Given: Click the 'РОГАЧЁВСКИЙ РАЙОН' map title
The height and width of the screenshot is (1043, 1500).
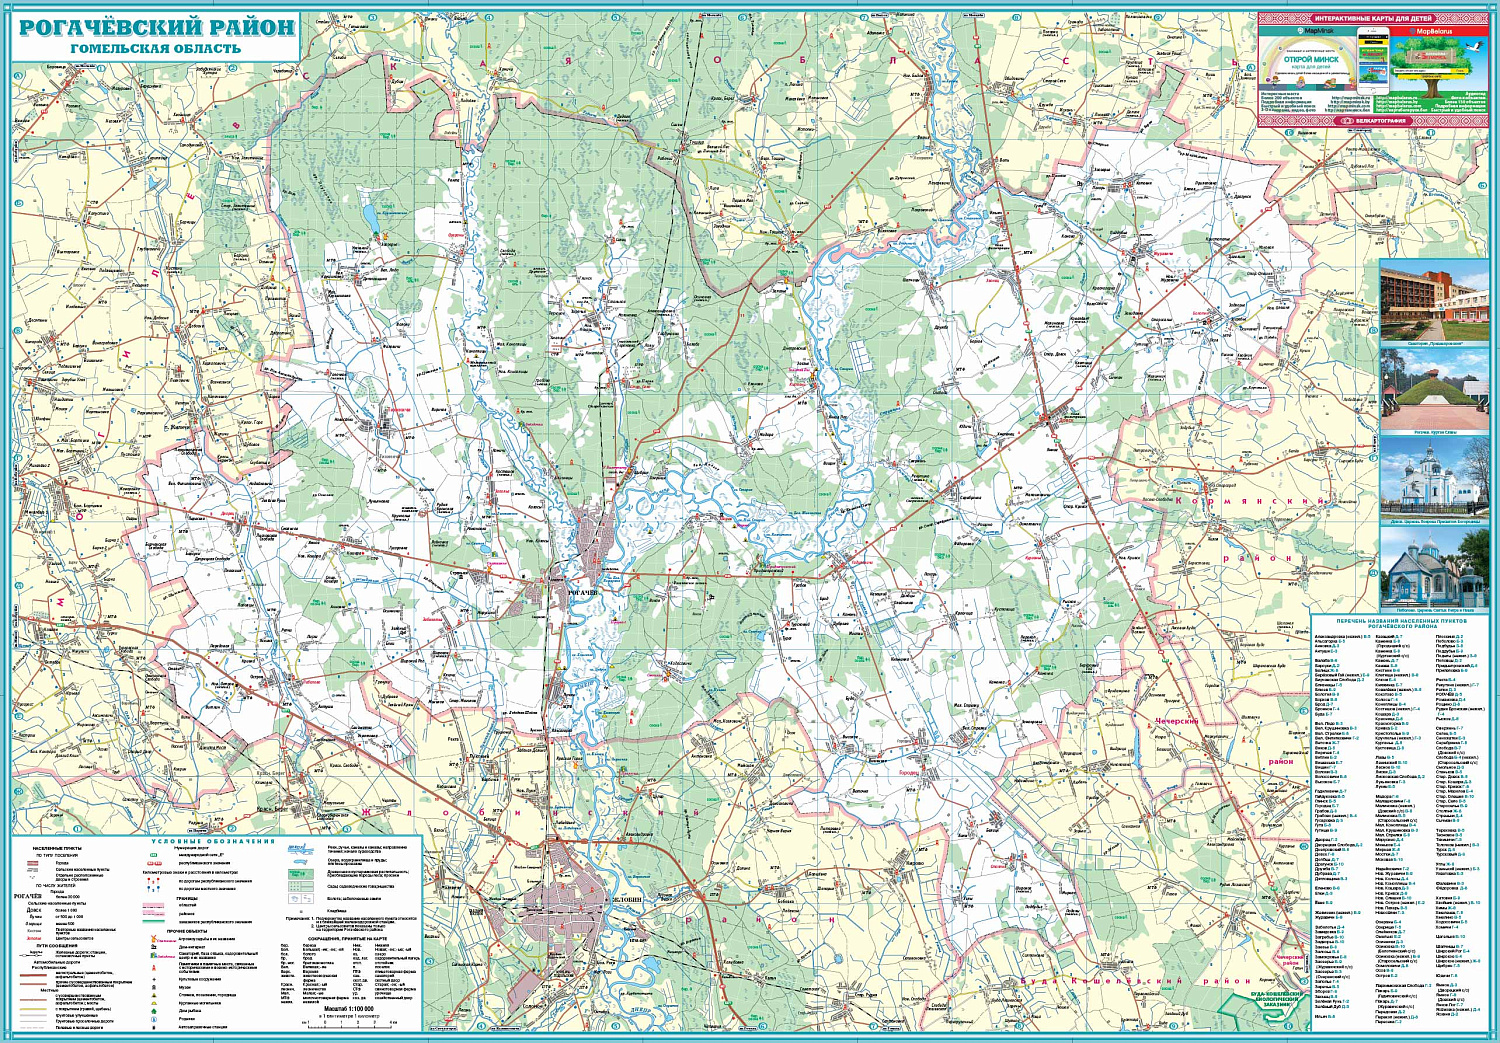Looking at the screenshot, I should [x=157, y=27].
